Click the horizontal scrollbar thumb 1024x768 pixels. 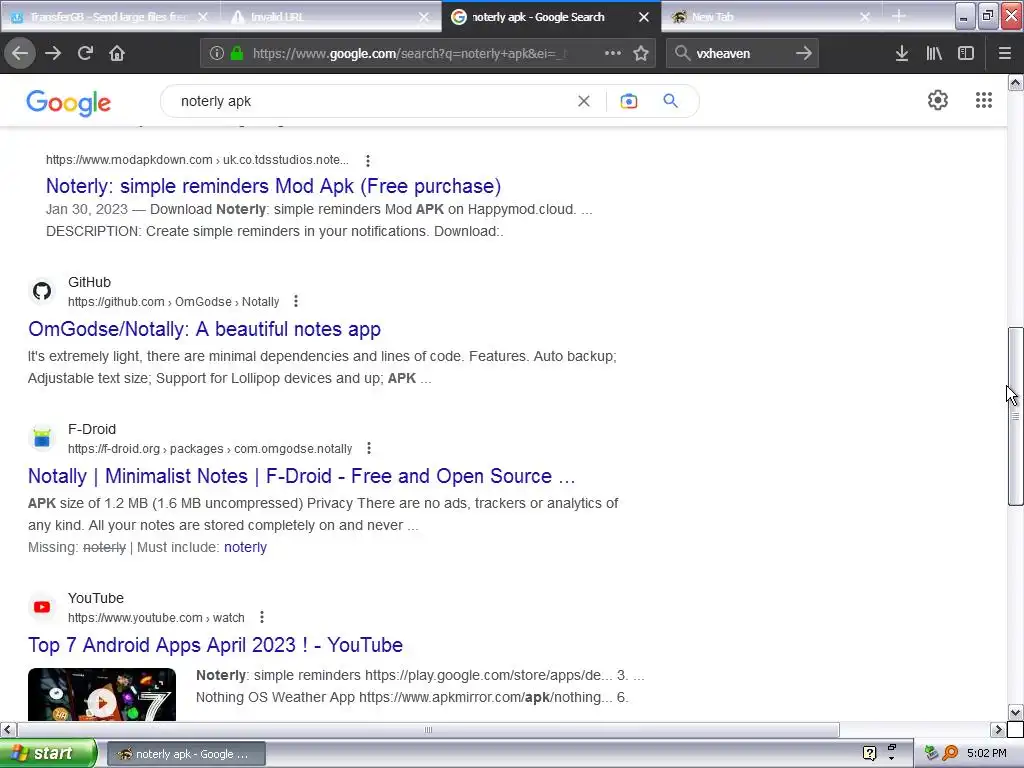click(428, 729)
